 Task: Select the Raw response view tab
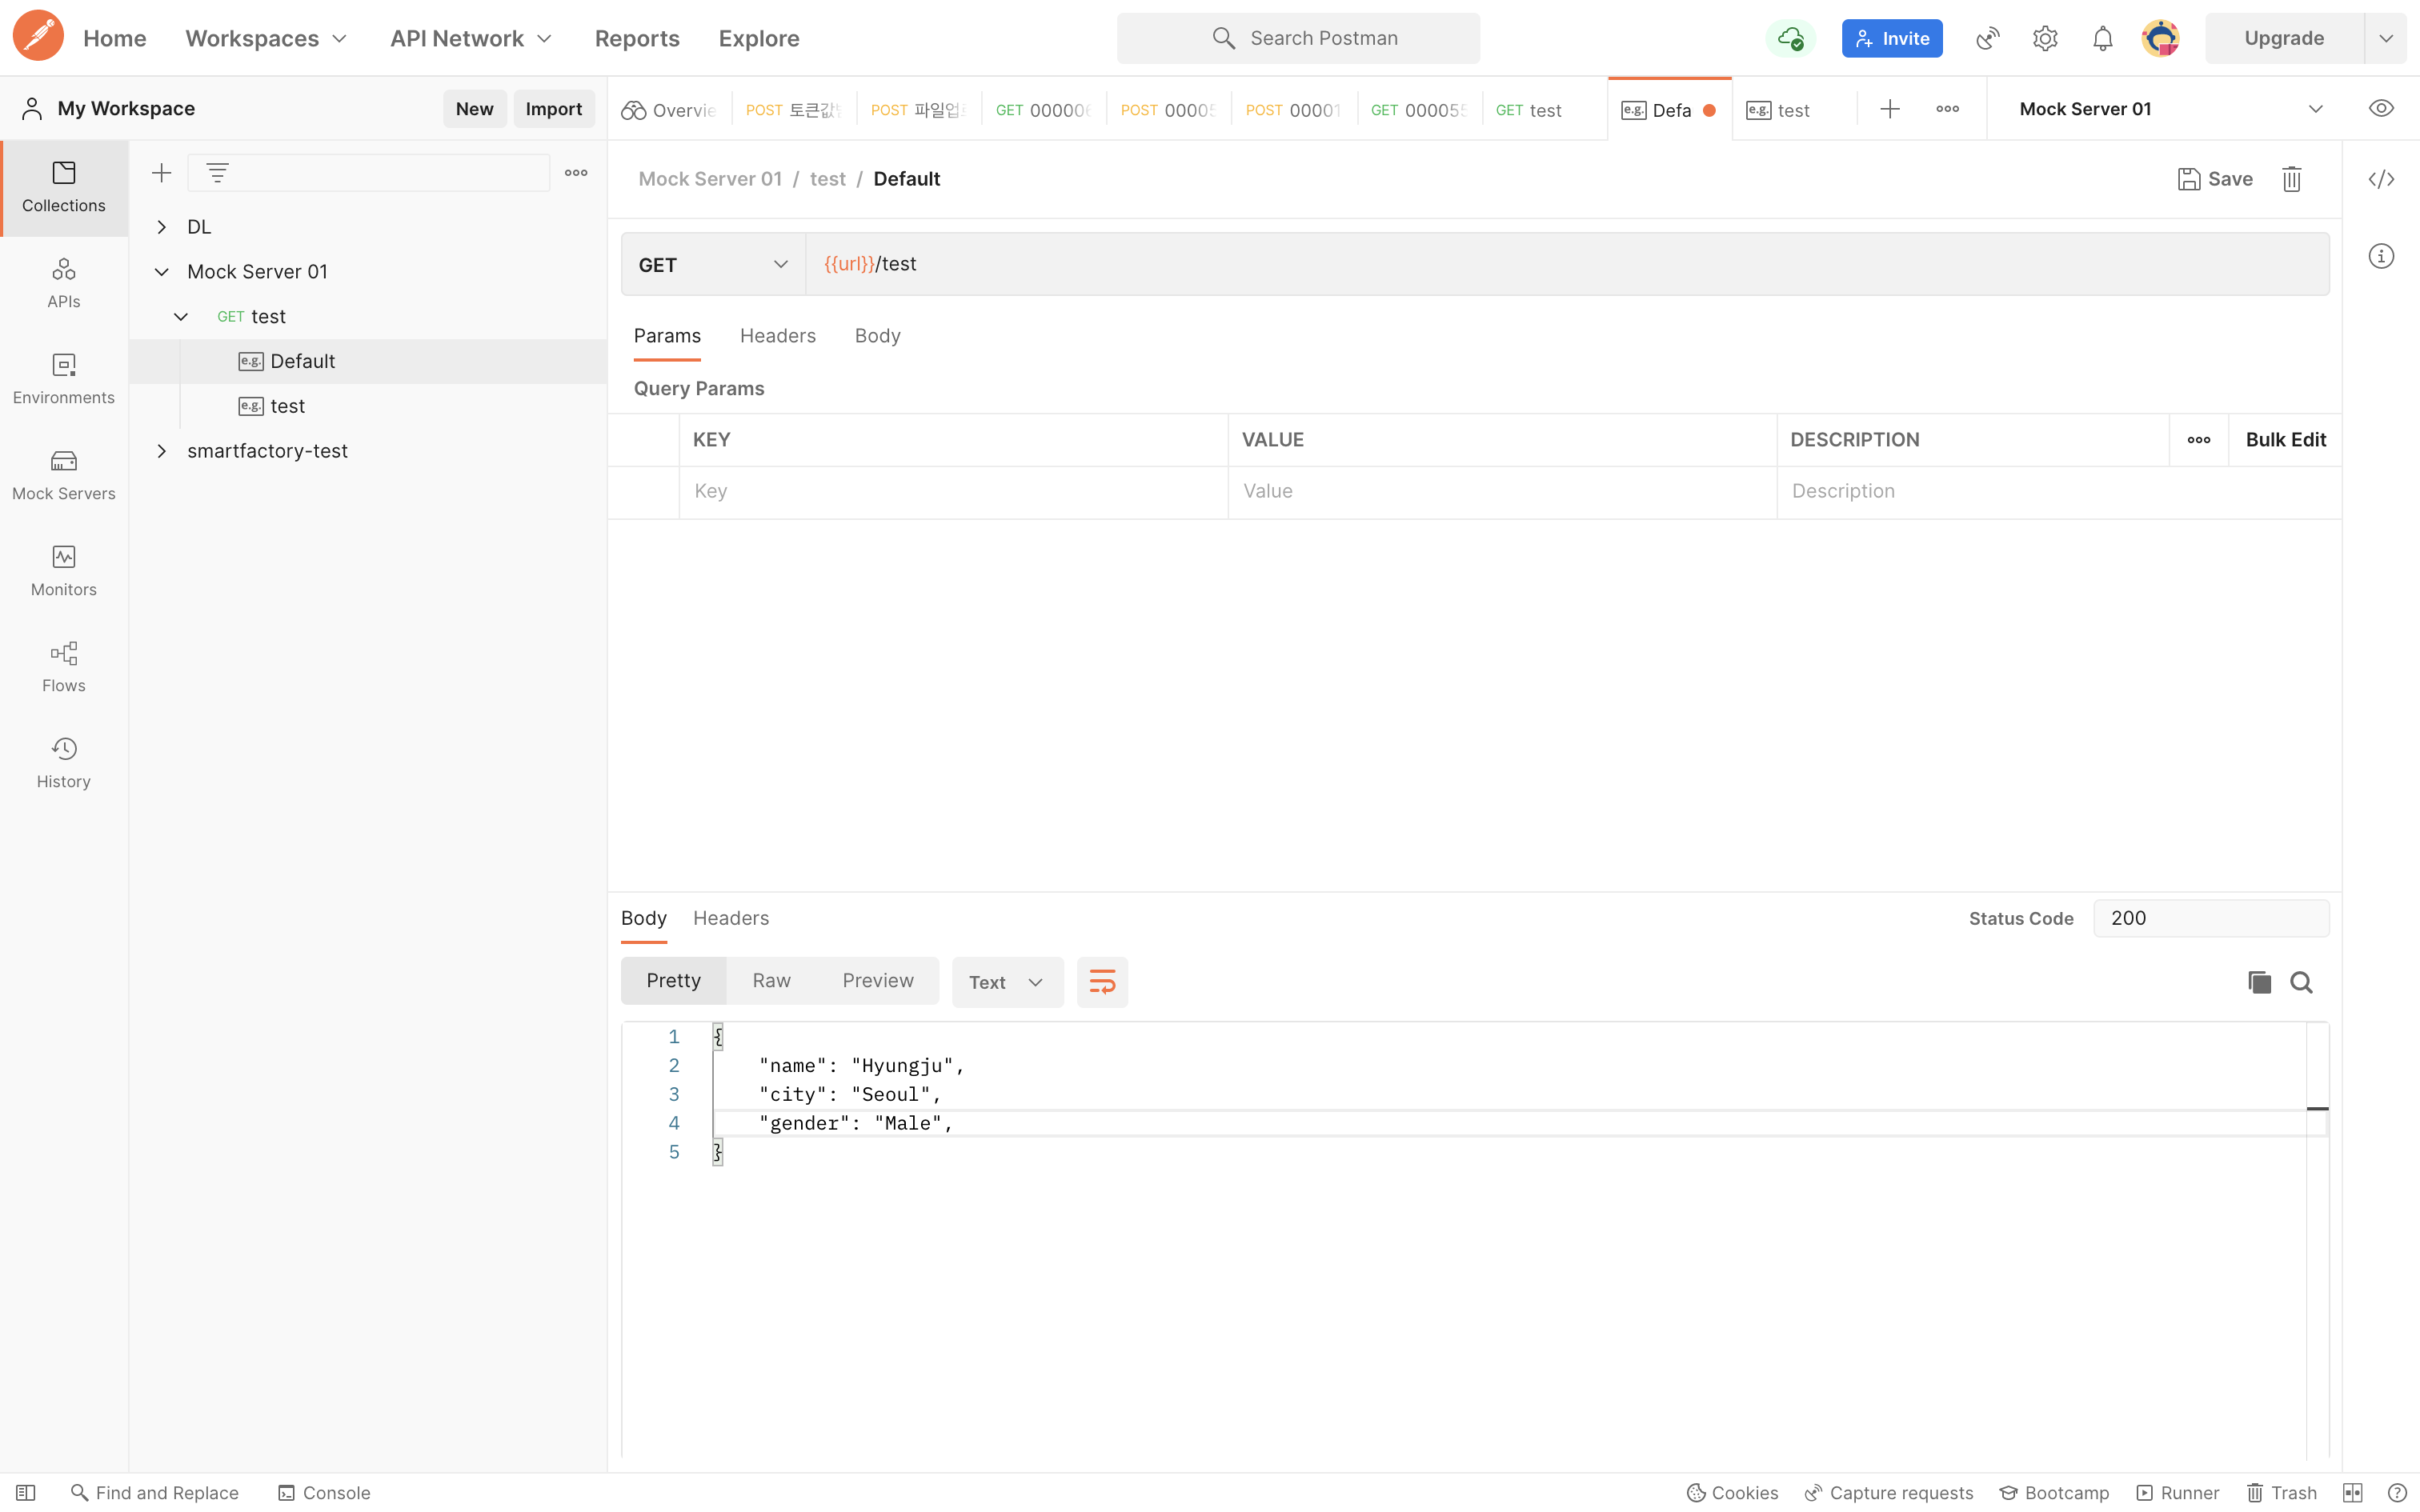tap(771, 981)
